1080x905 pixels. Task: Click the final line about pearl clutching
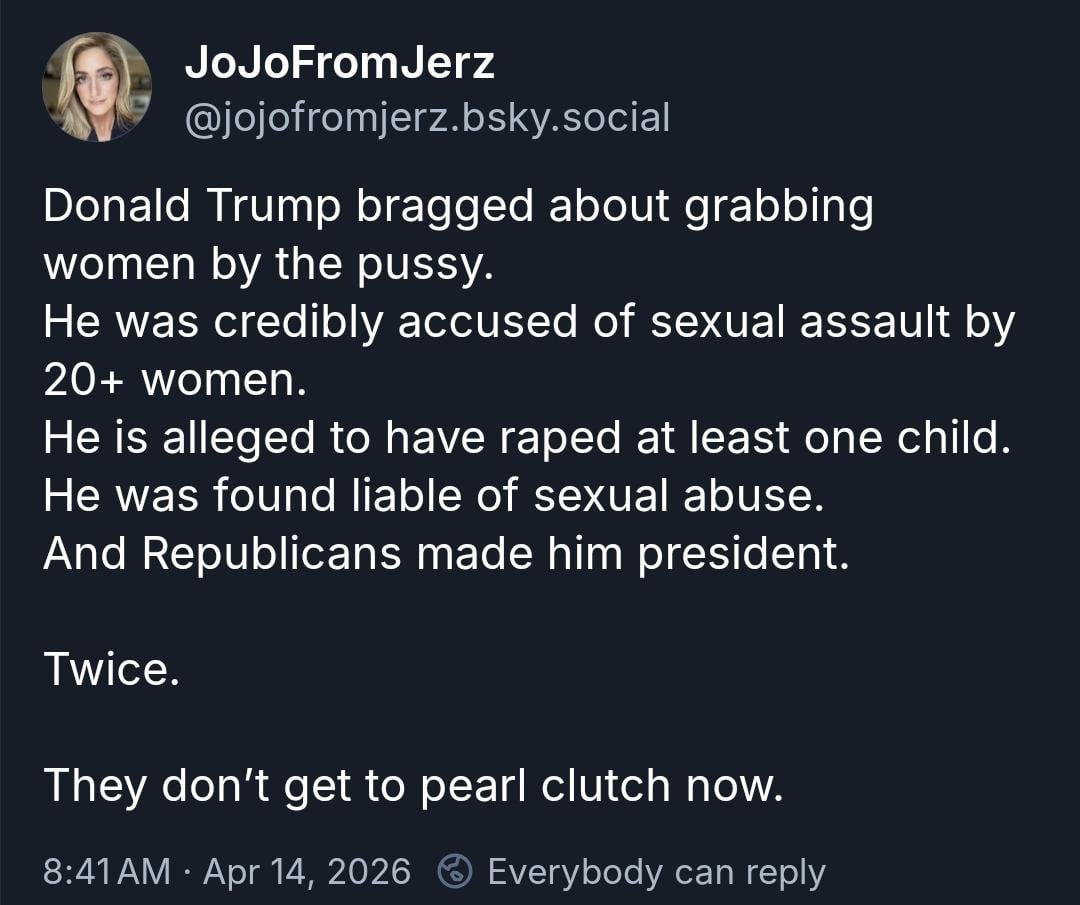tap(411, 786)
